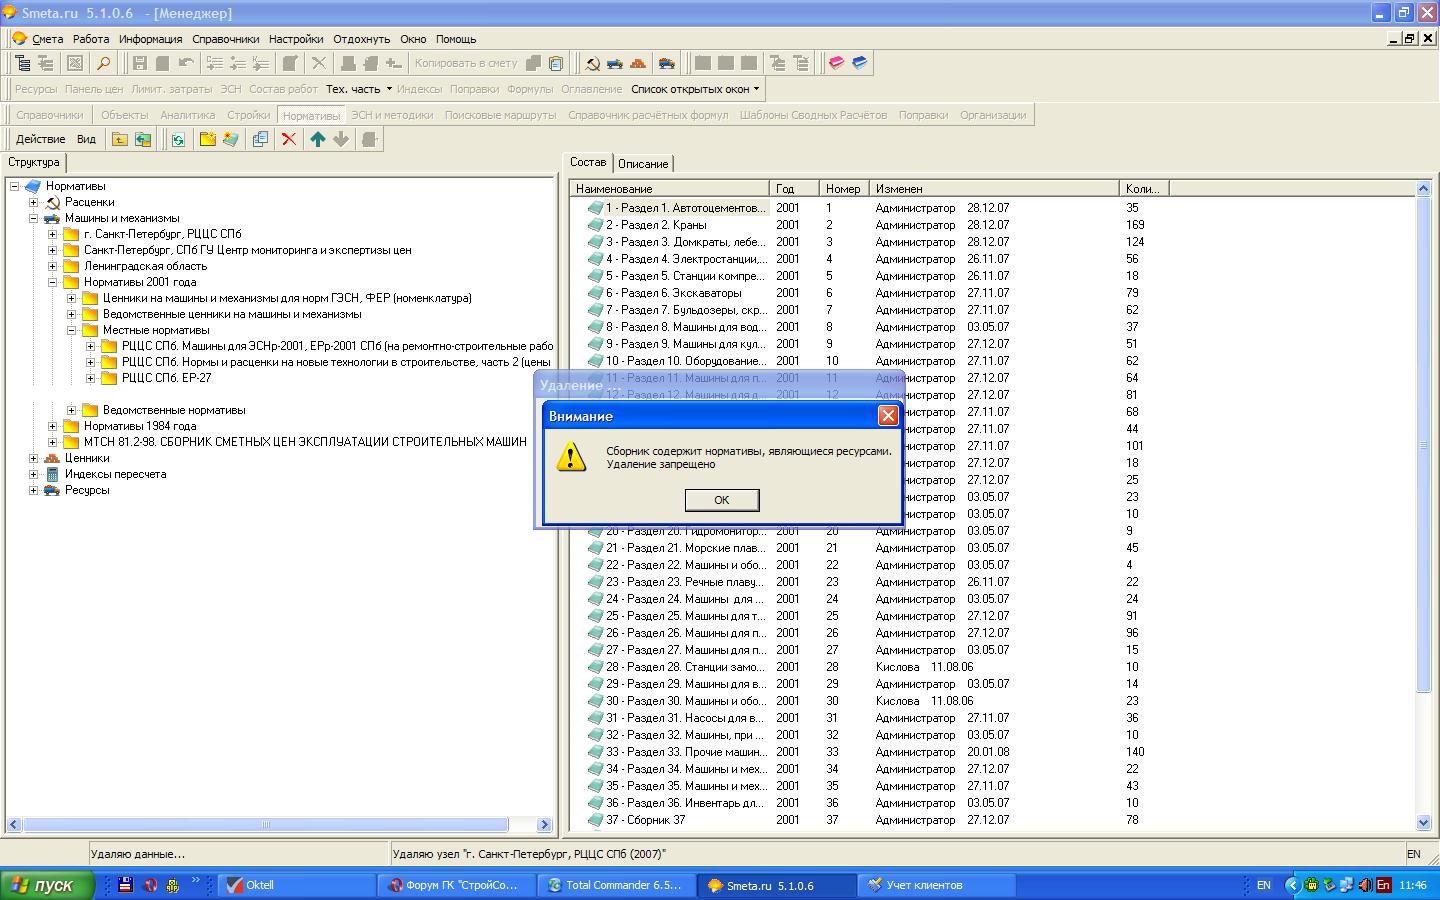
Task: Click the list vertical scrollbar down arrow
Action: pos(1424,822)
